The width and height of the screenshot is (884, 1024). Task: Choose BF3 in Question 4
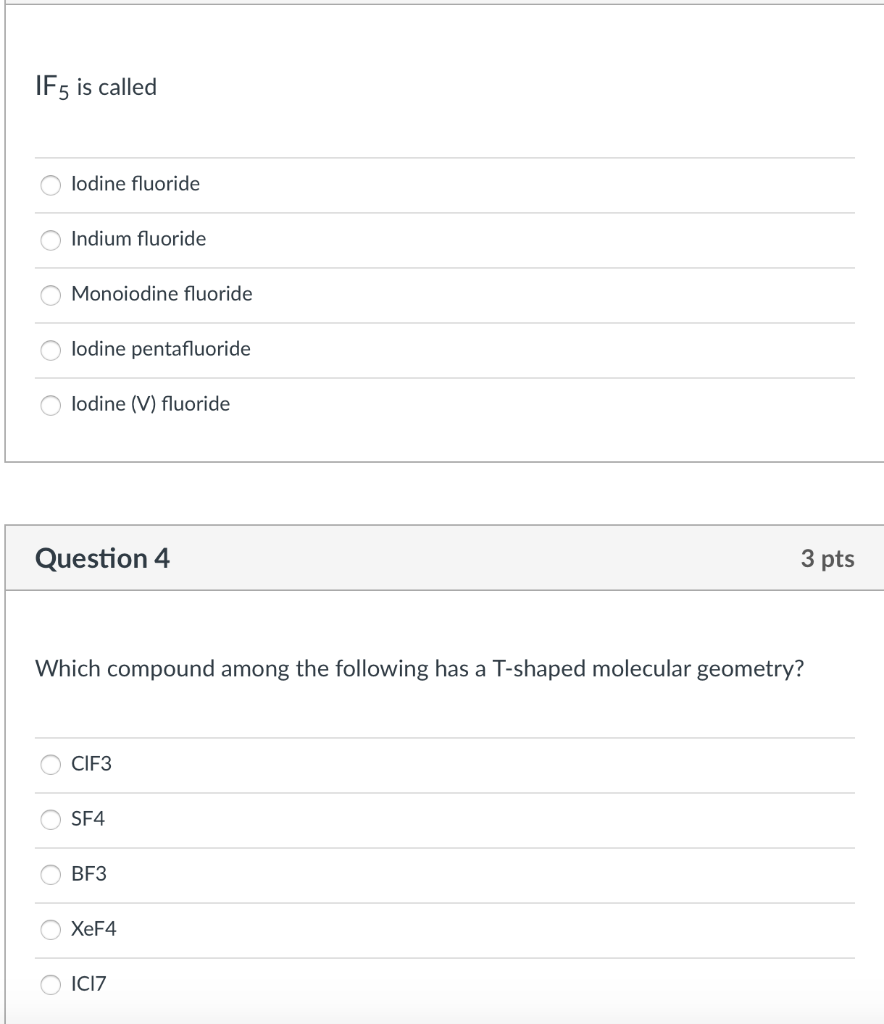click(x=50, y=875)
